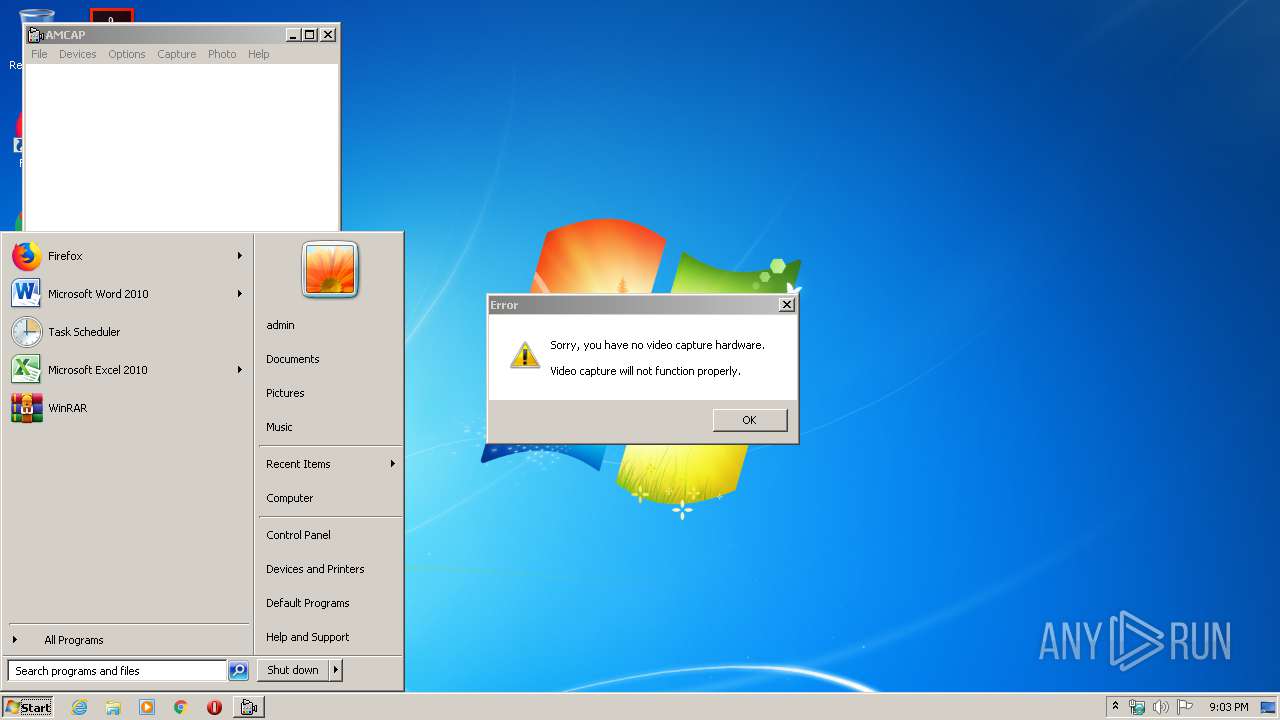
Task: Expand All Programs list
Action: (127, 640)
